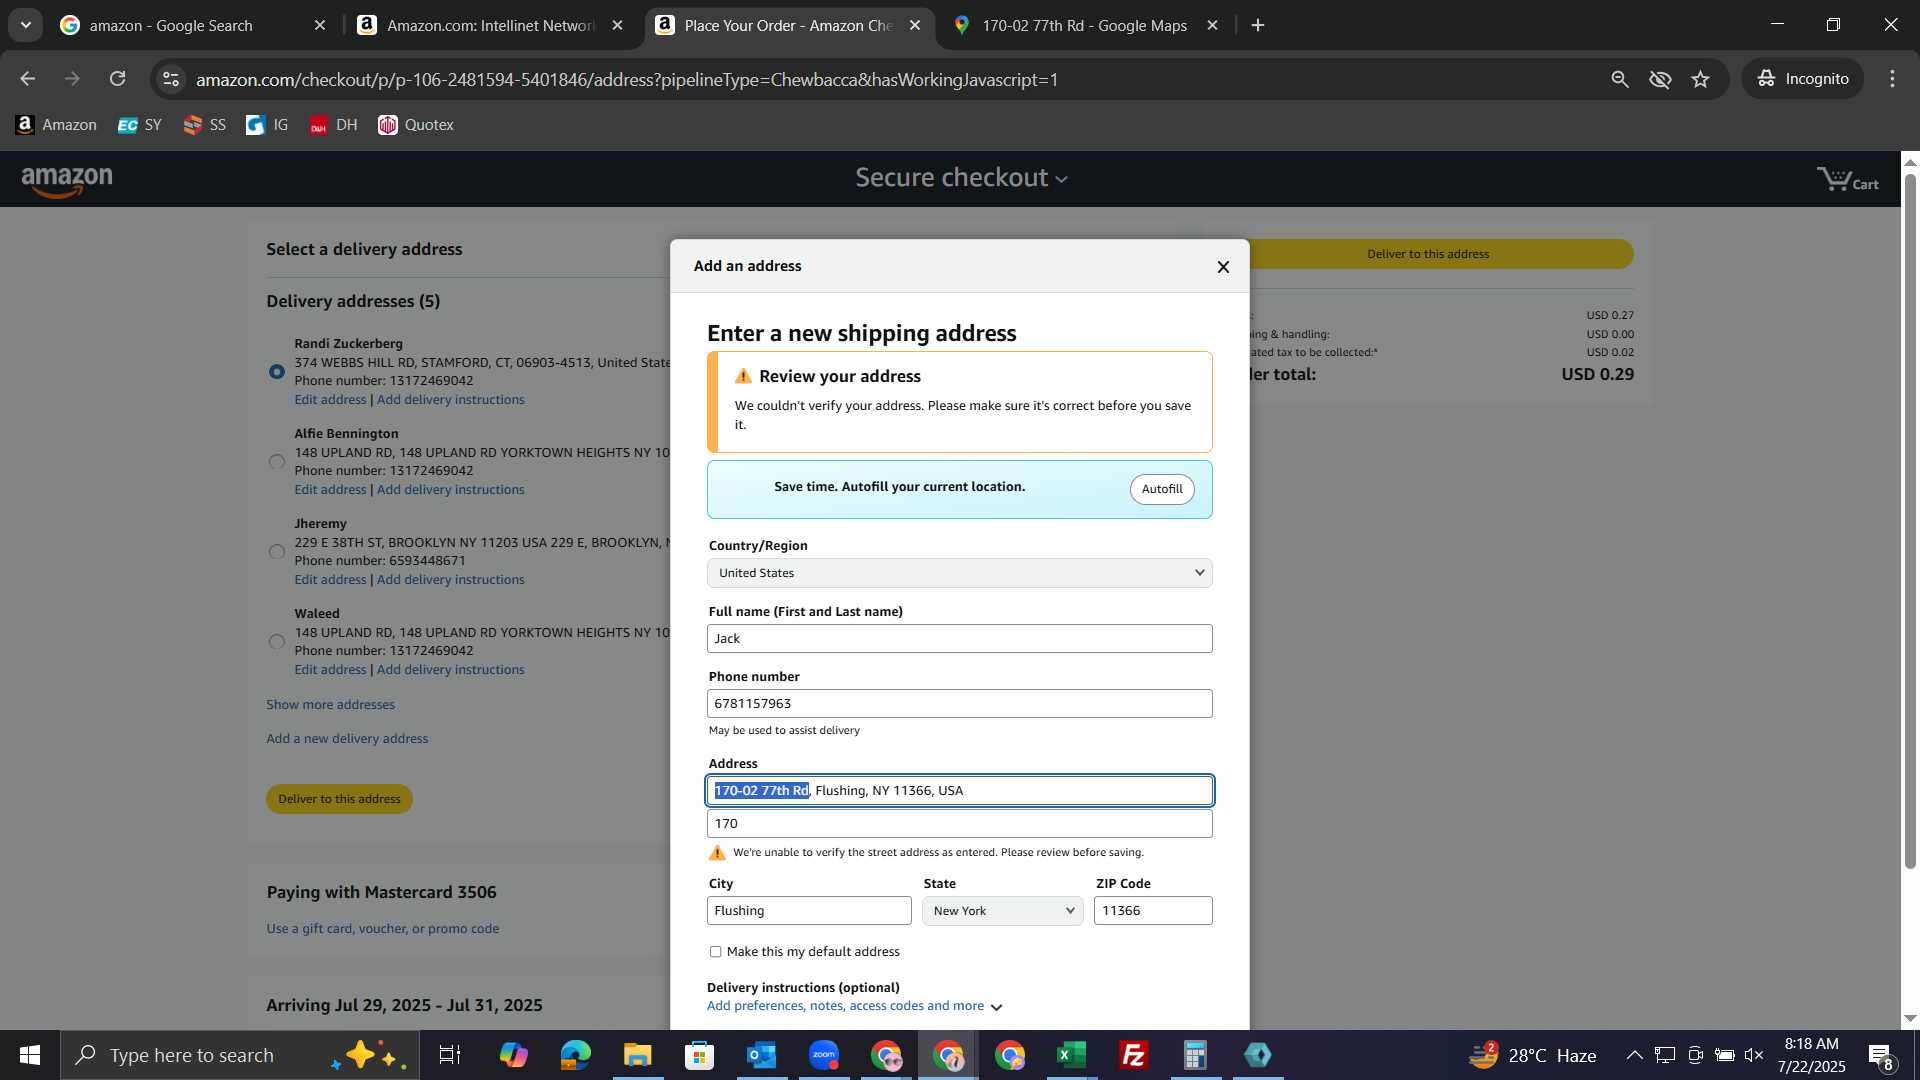The image size is (1920, 1080).
Task: Click the City field containing Flushing
Action: [x=809, y=911]
